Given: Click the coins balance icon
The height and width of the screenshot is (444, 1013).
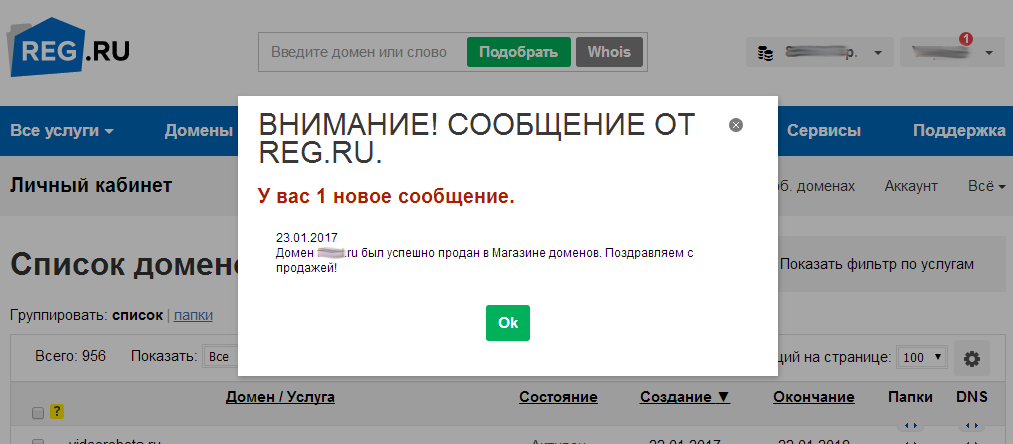Looking at the screenshot, I should coord(766,53).
